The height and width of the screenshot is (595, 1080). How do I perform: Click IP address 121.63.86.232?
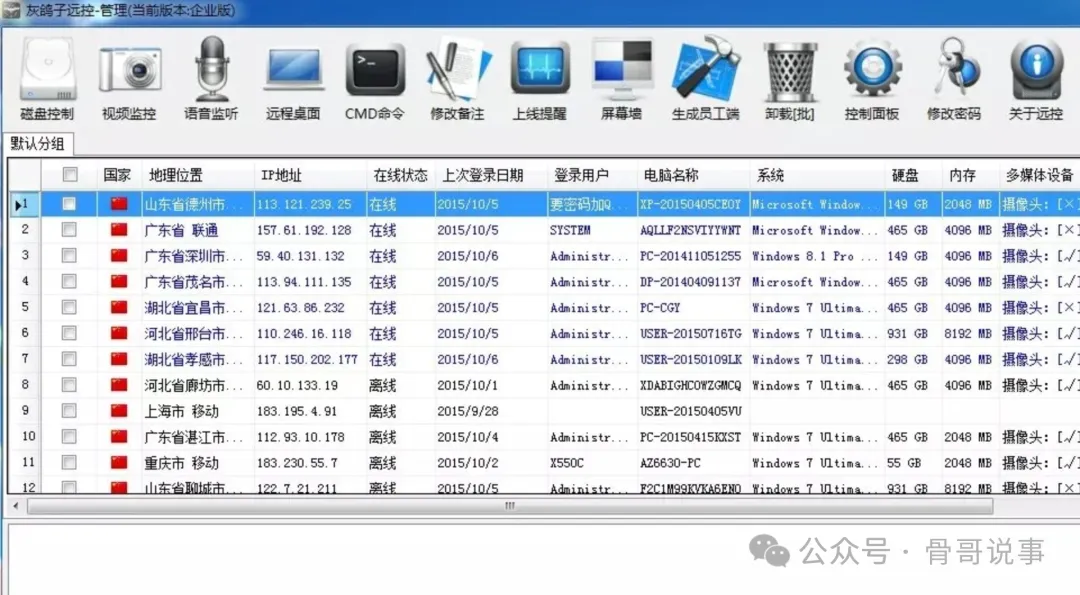coord(300,307)
